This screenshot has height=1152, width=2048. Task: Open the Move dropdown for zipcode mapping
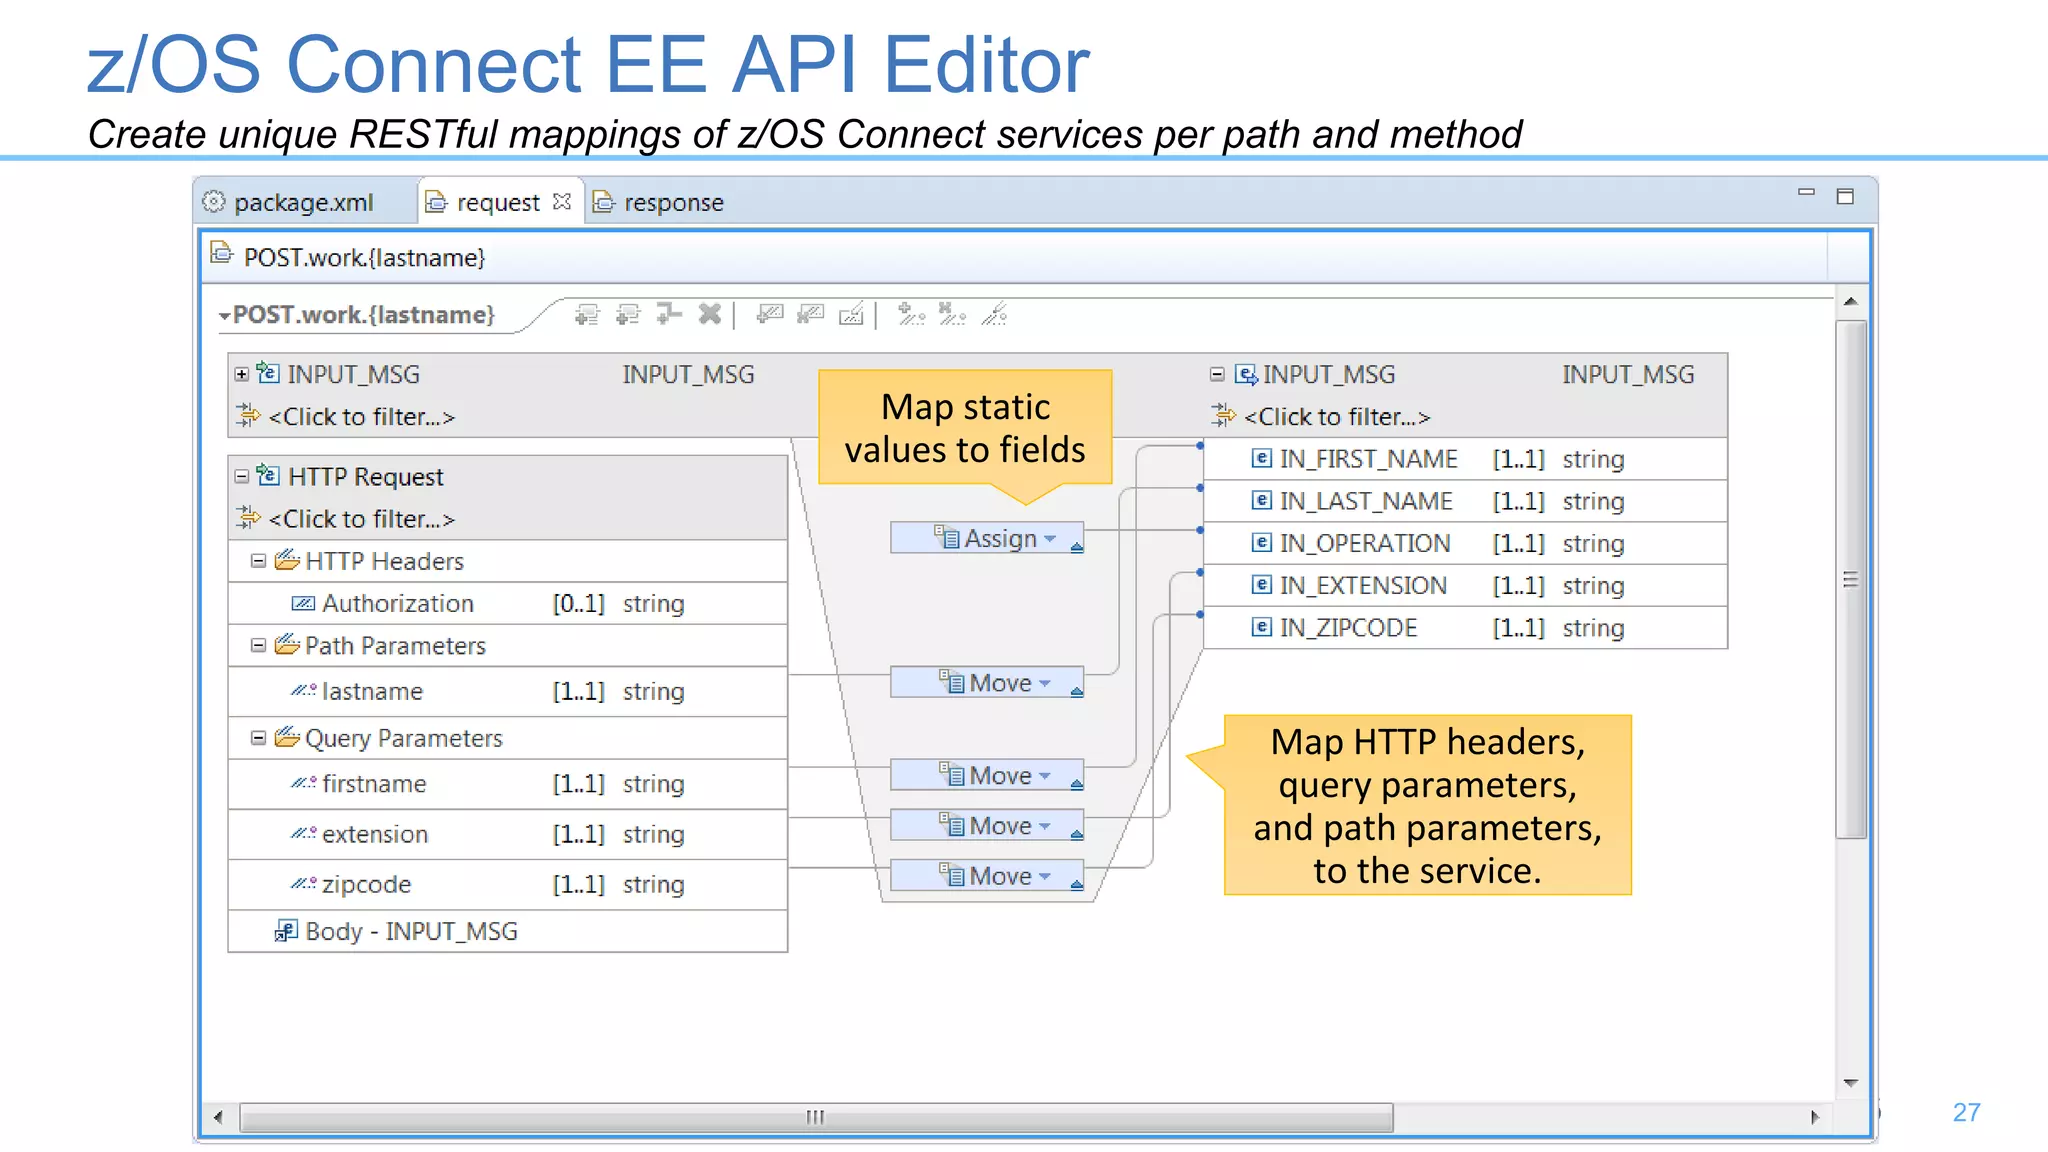pyautogui.click(x=1045, y=876)
